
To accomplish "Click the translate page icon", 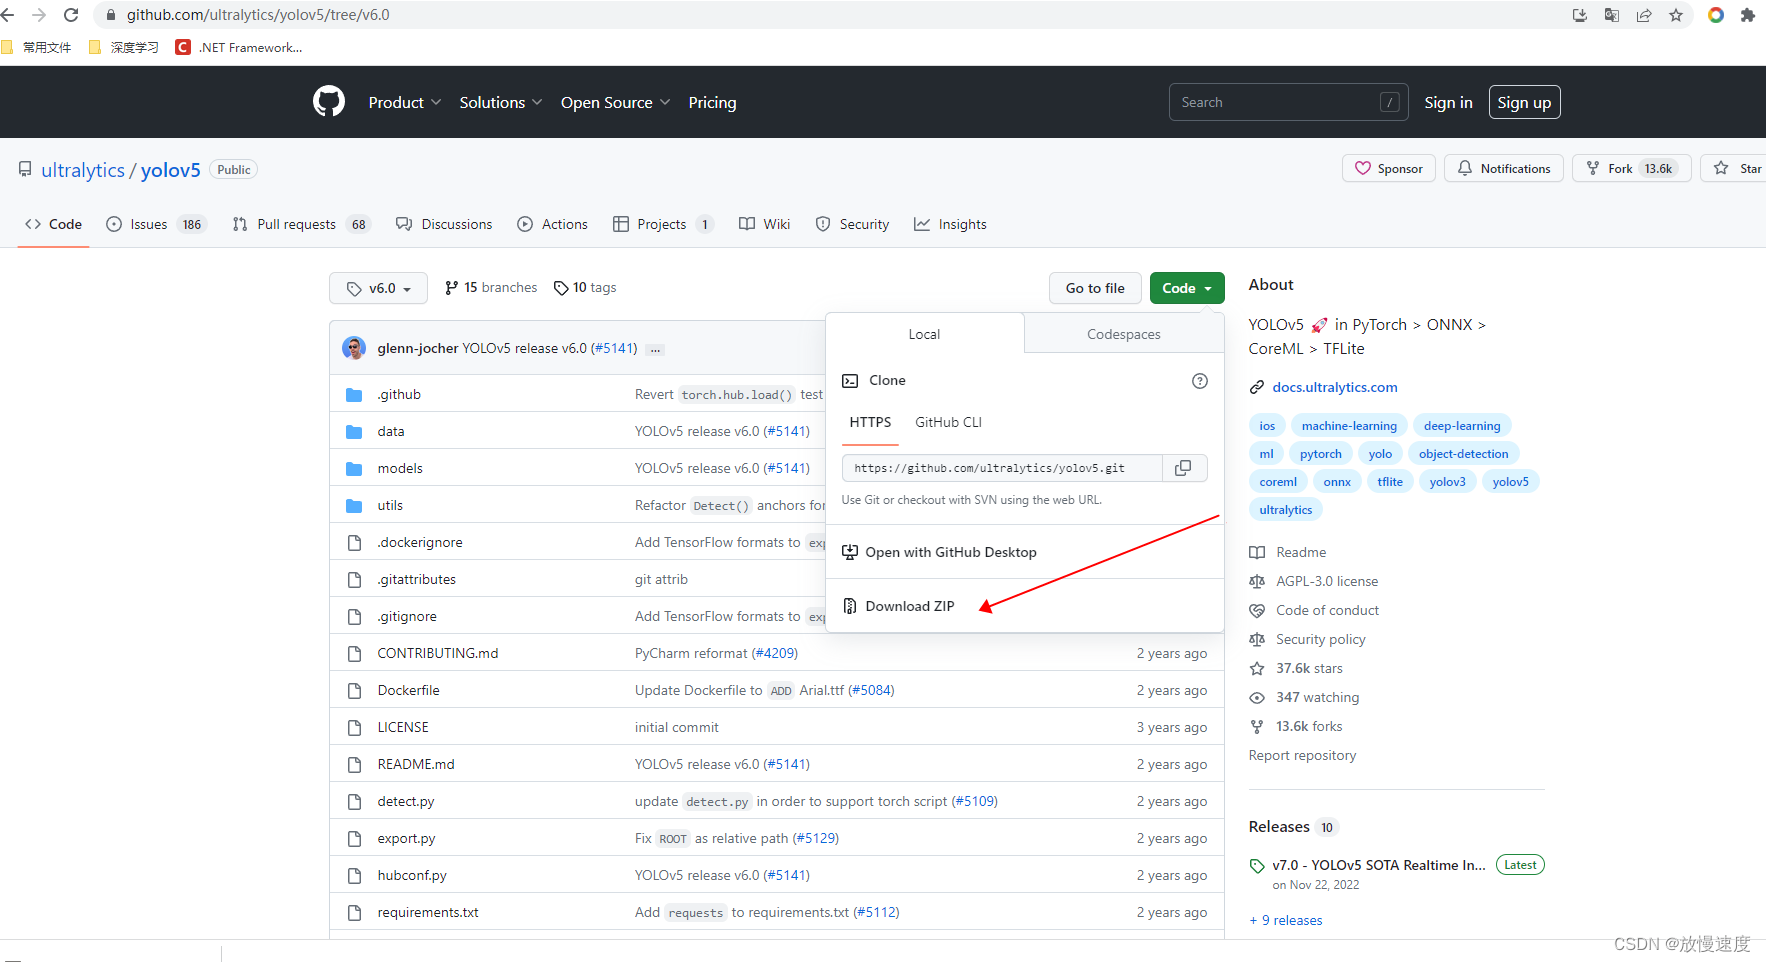I will (x=1612, y=15).
